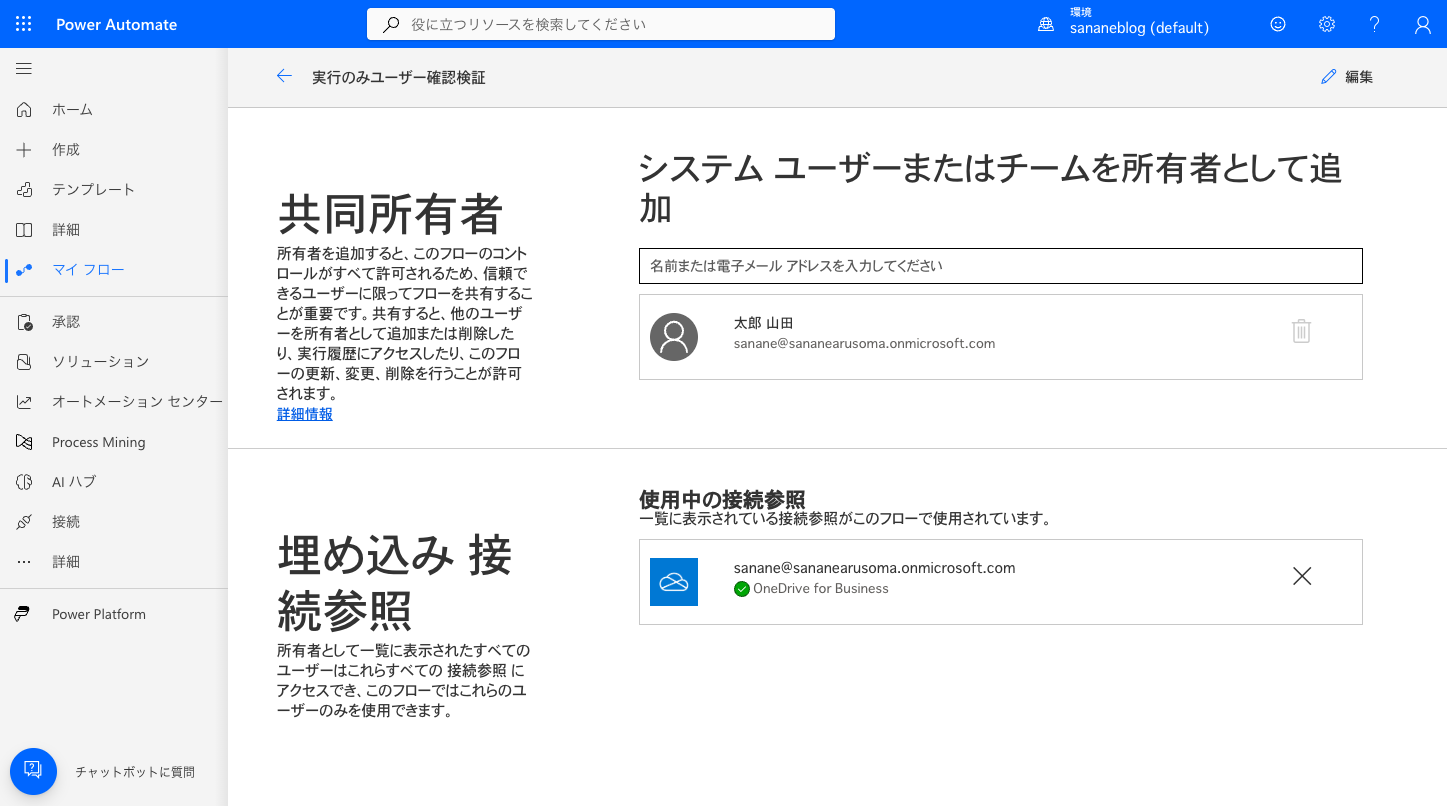The width and height of the screenshot is (1447, 806).
Task: Click the Process Mining icon
Action: (24, 441)
